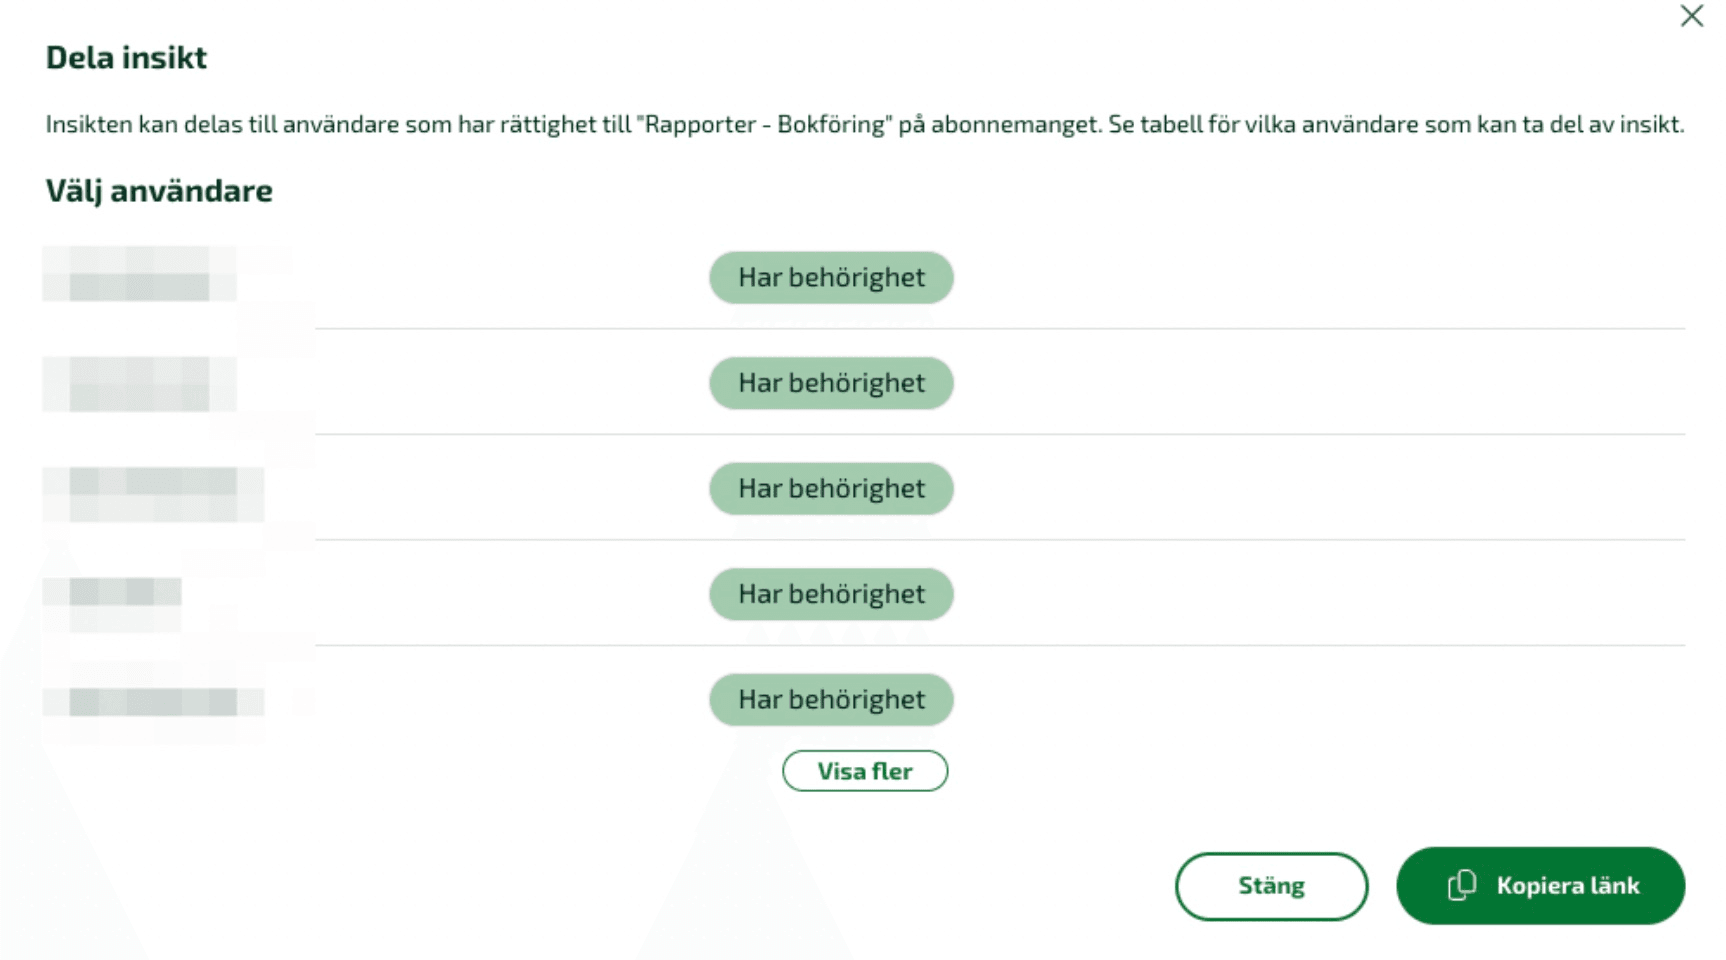Click the third user's Har behörighet badge
The height and width of the screenshot is (960, 1726).
[x=831, y=488]
